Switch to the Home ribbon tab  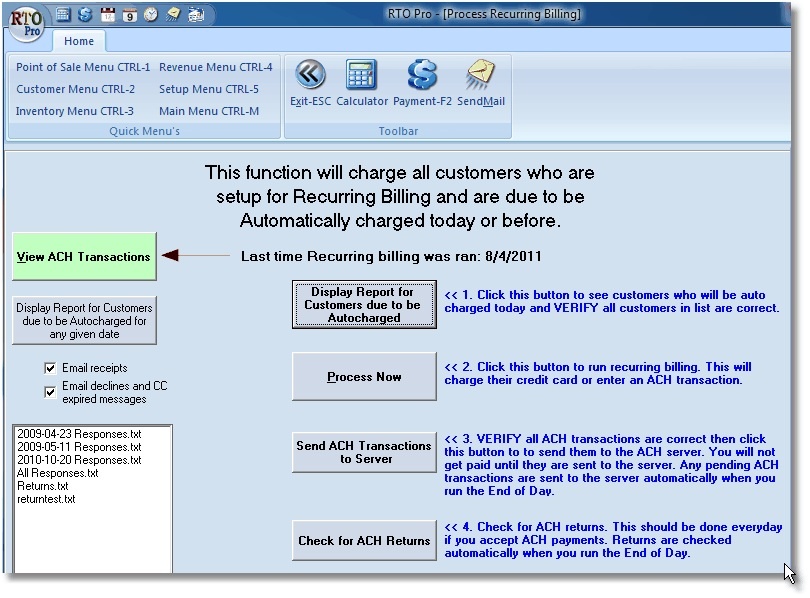pos(79,41)
